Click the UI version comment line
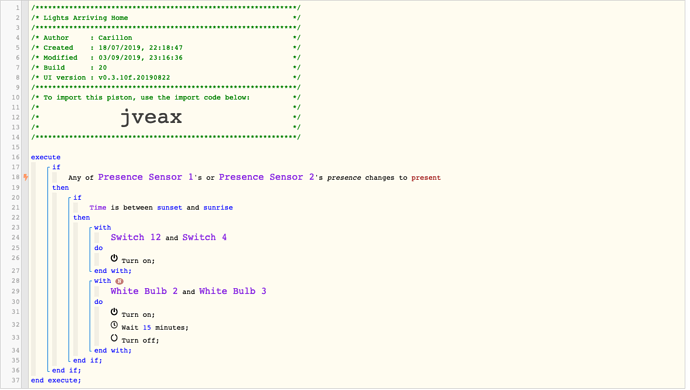690x390 pixels. (165, 77)
